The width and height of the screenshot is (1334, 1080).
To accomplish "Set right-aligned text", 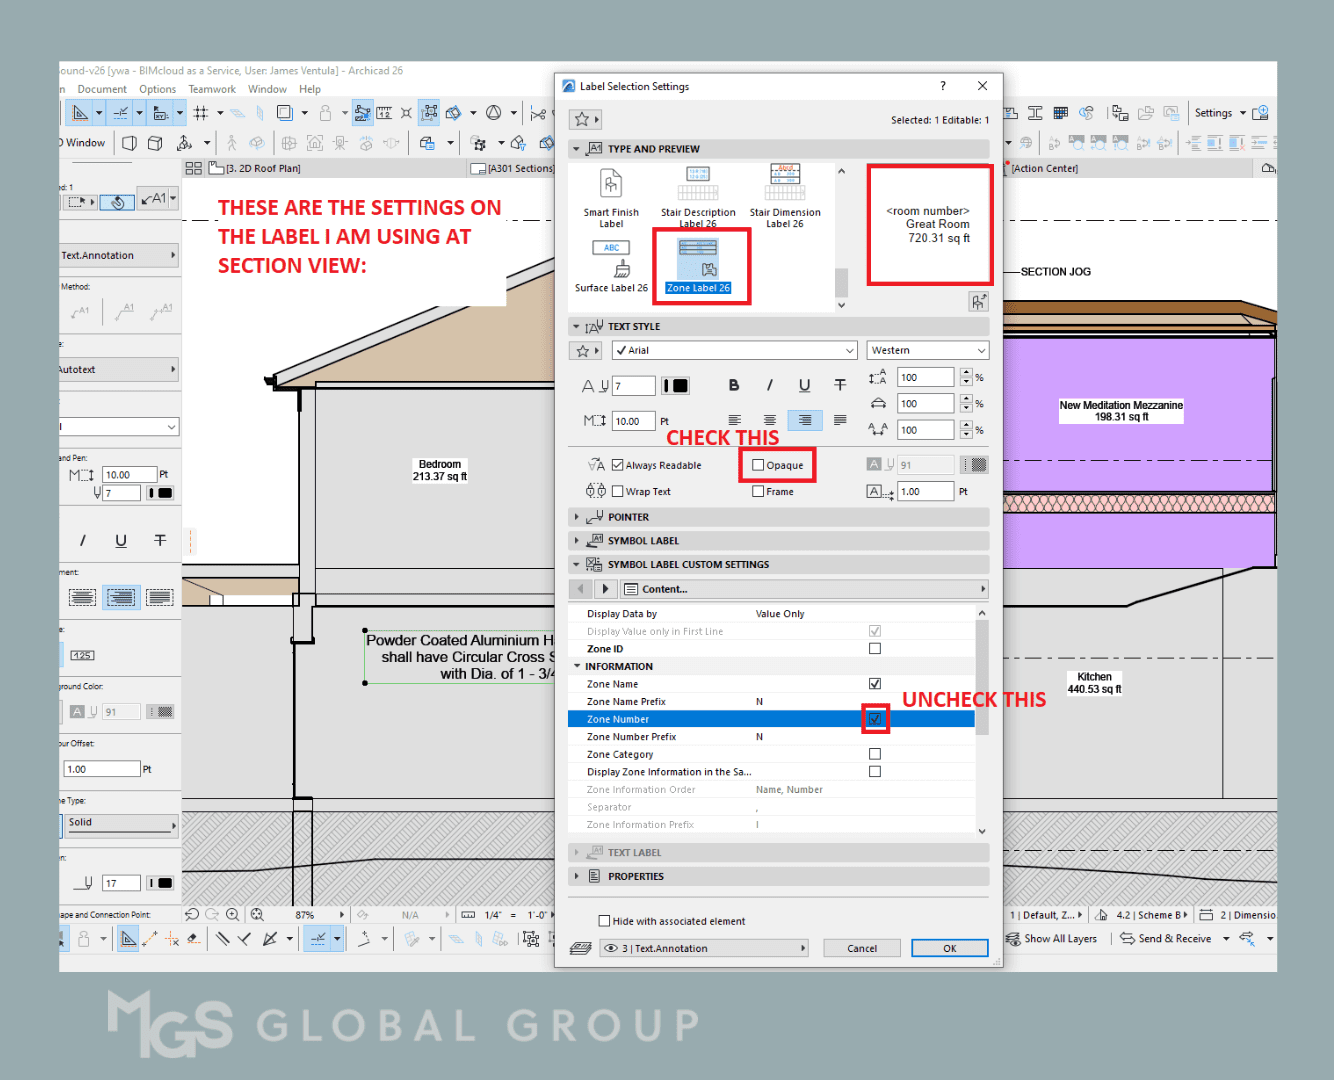I will (804, 420).
